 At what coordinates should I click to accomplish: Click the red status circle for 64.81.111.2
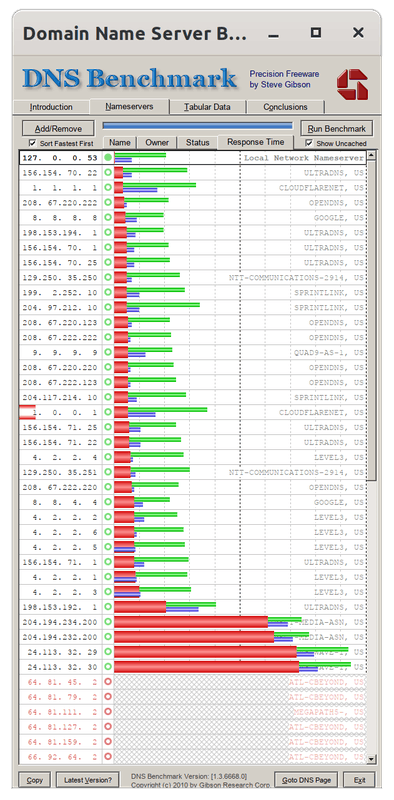click(108, 712)
